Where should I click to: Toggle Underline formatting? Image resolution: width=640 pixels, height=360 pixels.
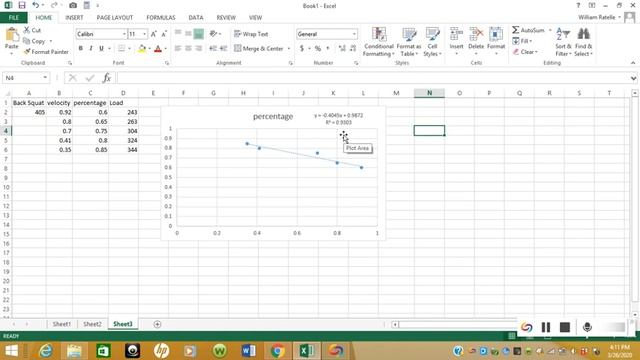(x=101, y=49)
